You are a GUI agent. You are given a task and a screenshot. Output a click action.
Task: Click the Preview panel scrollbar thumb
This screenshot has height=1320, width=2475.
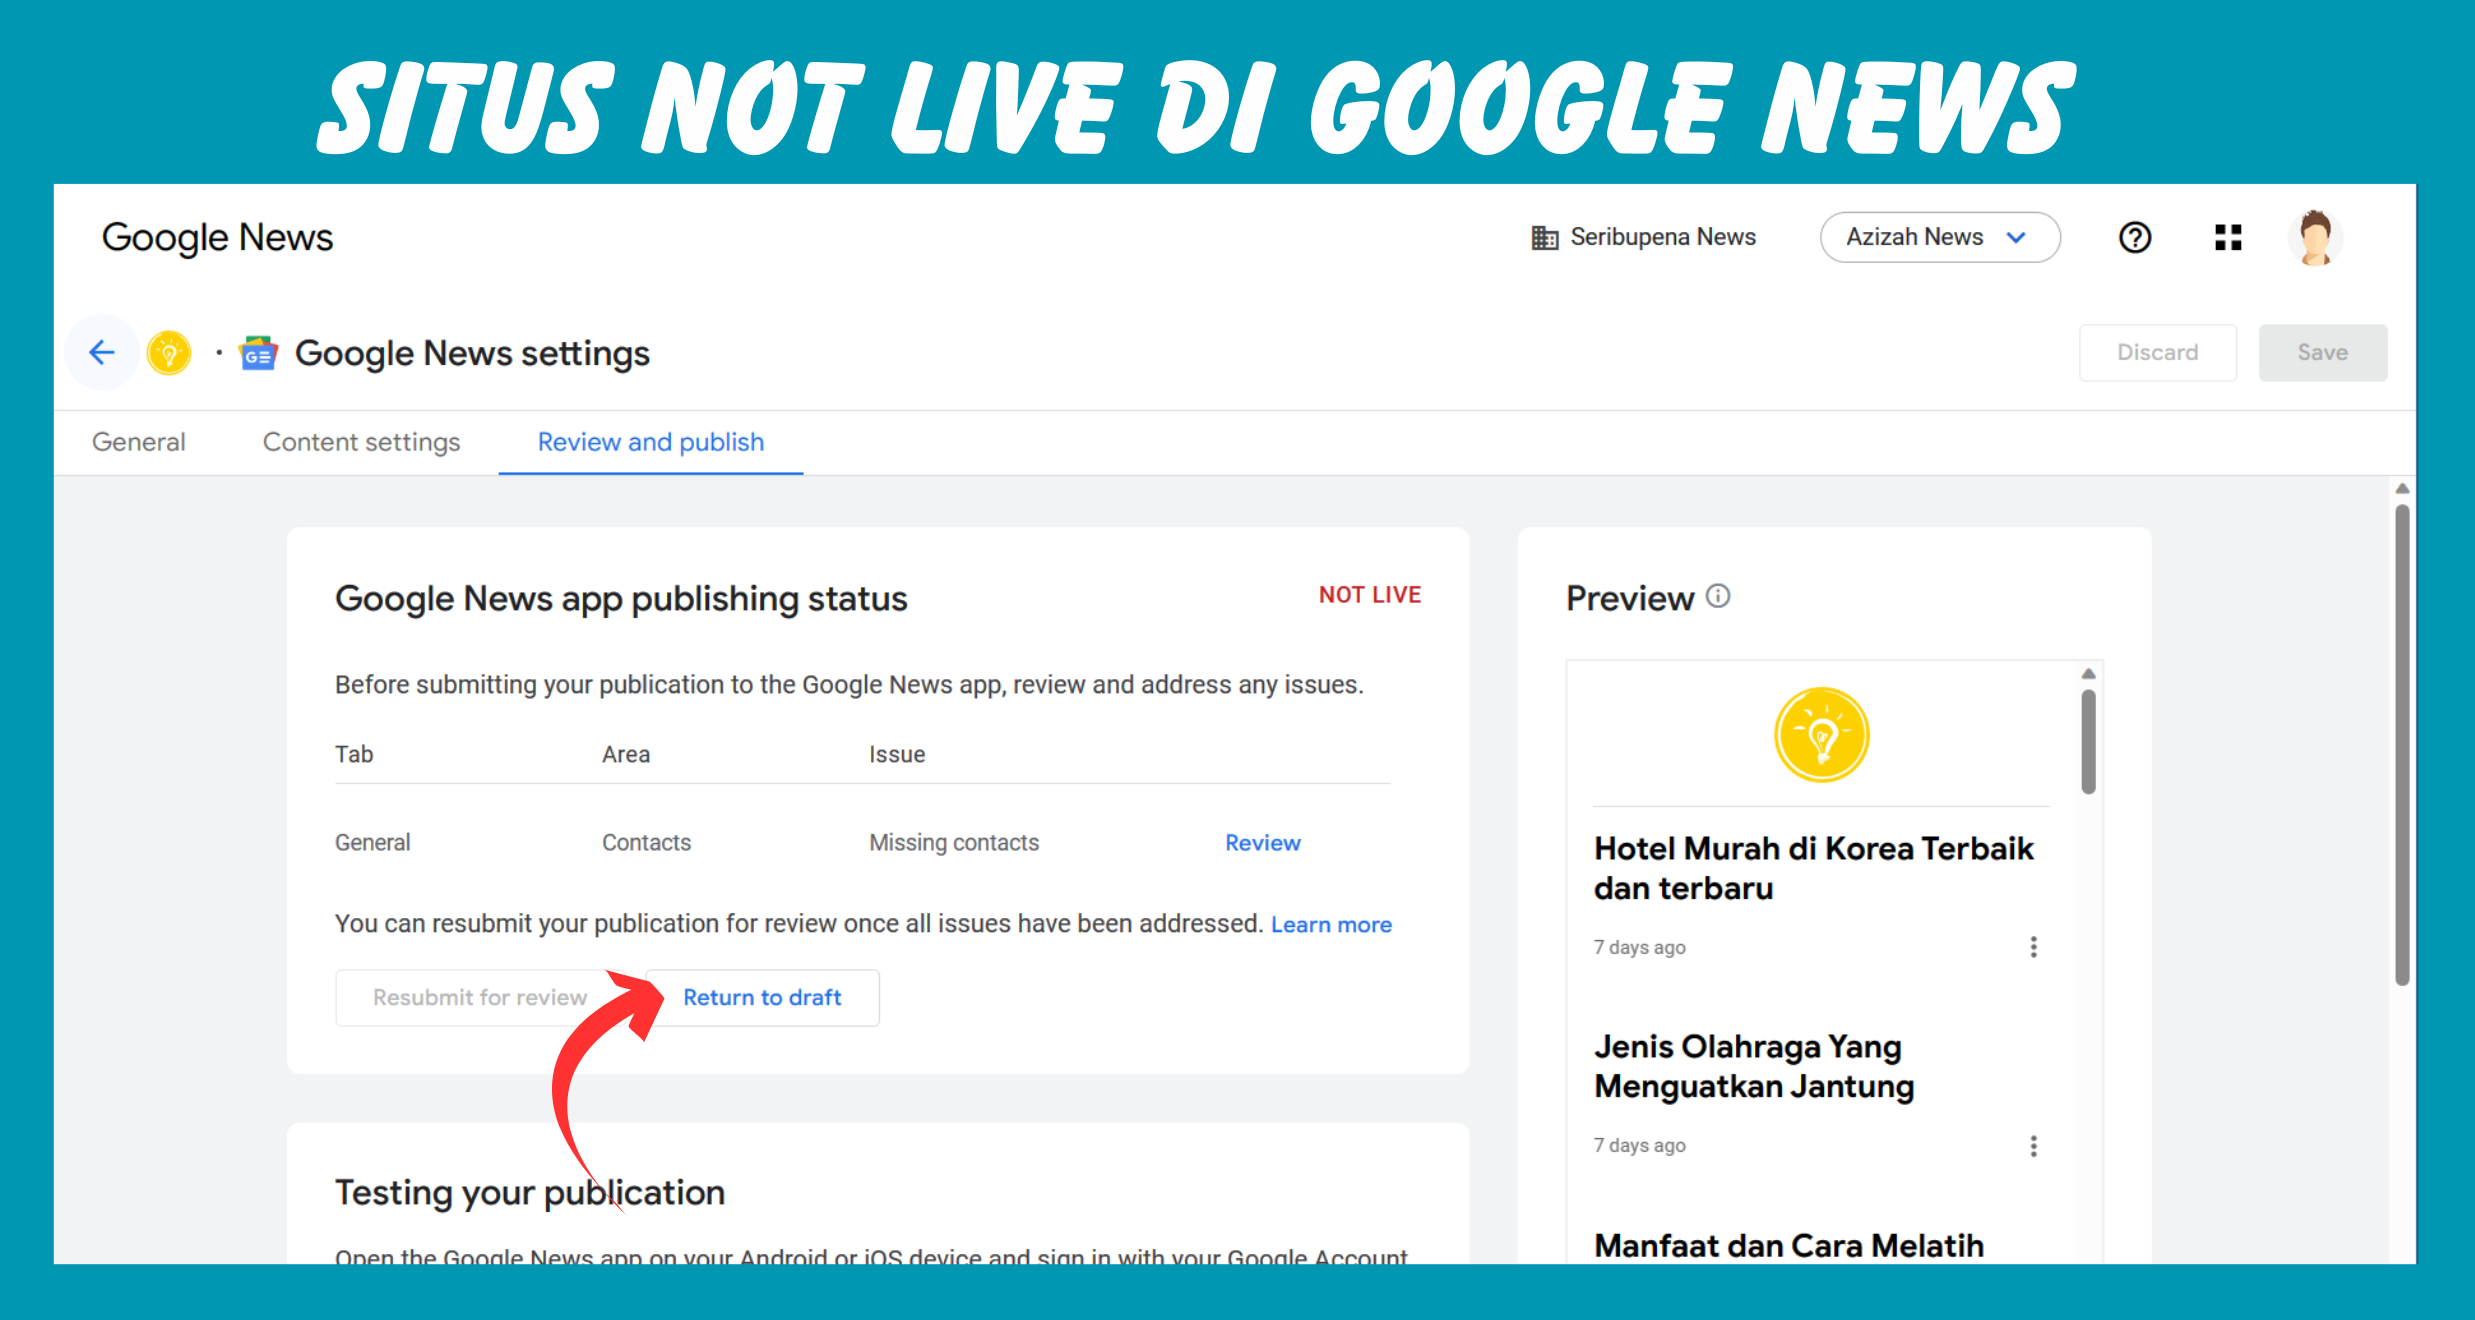(2088, 741)
